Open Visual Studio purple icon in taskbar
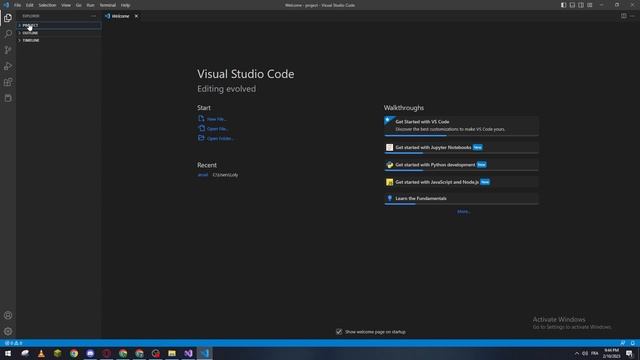Image resolution: width=640 pixels, height=360 pixels. tap(188, 353)
